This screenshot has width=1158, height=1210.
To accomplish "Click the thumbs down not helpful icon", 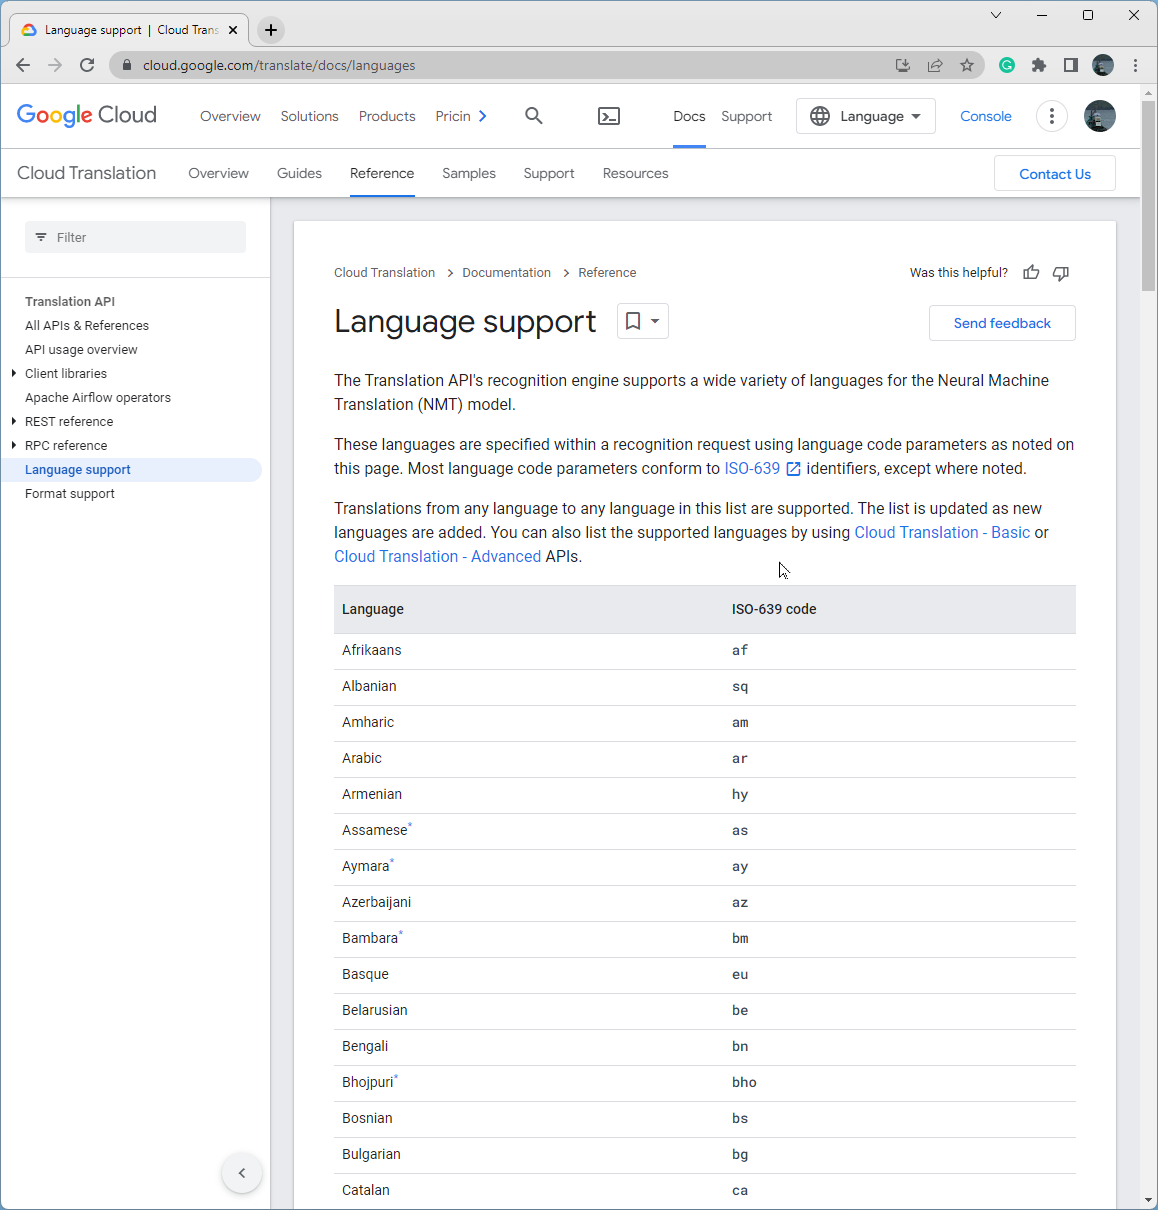I will pyautogui.click(x=1061, y=273).
